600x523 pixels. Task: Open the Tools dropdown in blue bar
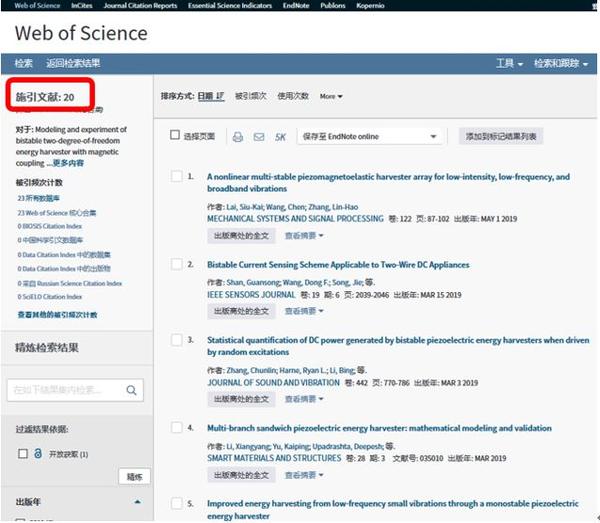(x=509, y=63)
